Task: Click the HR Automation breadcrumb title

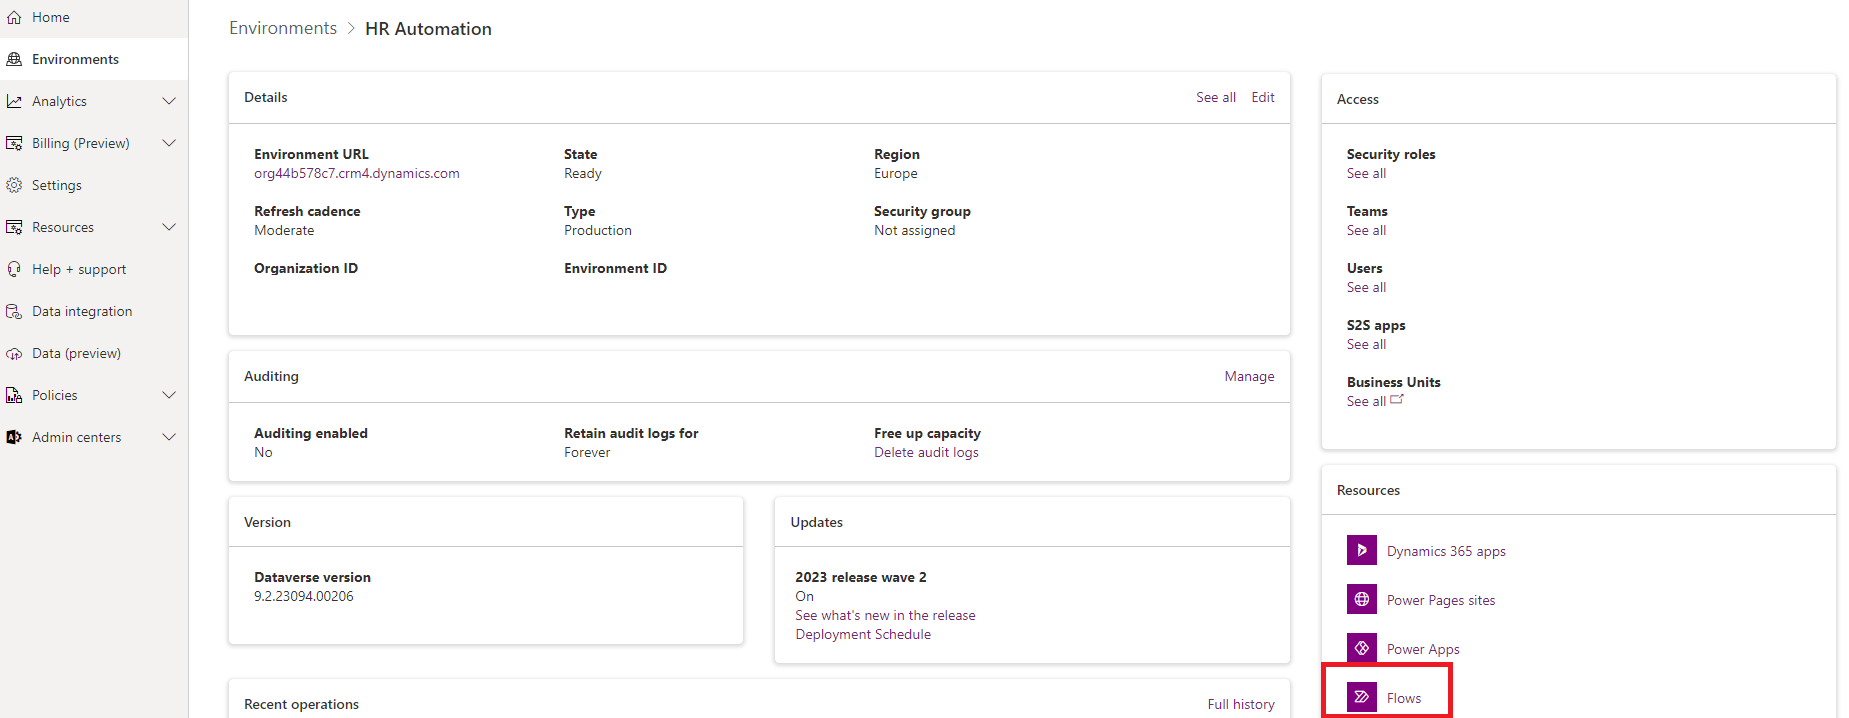Action: click(x=428, y=28)
